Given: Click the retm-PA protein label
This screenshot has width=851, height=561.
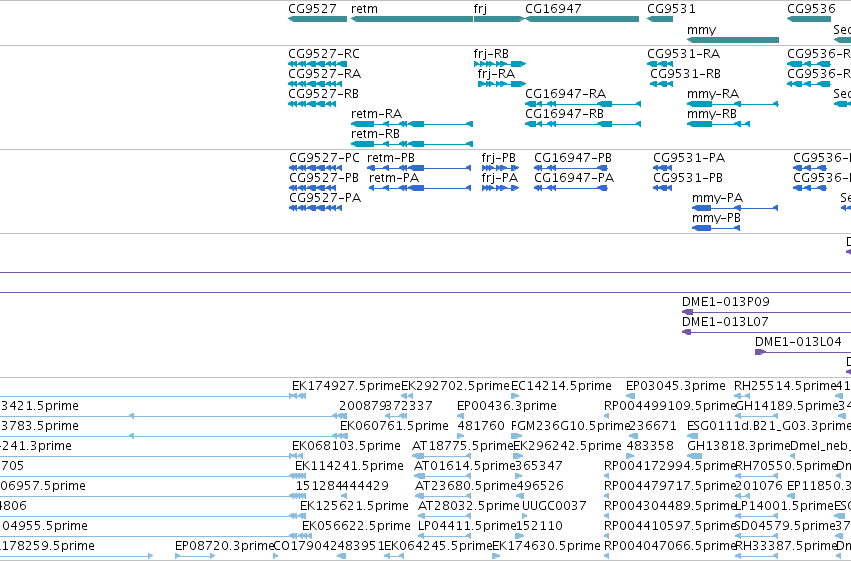Looking at the screenshot, I should click(x=393, y=178).
